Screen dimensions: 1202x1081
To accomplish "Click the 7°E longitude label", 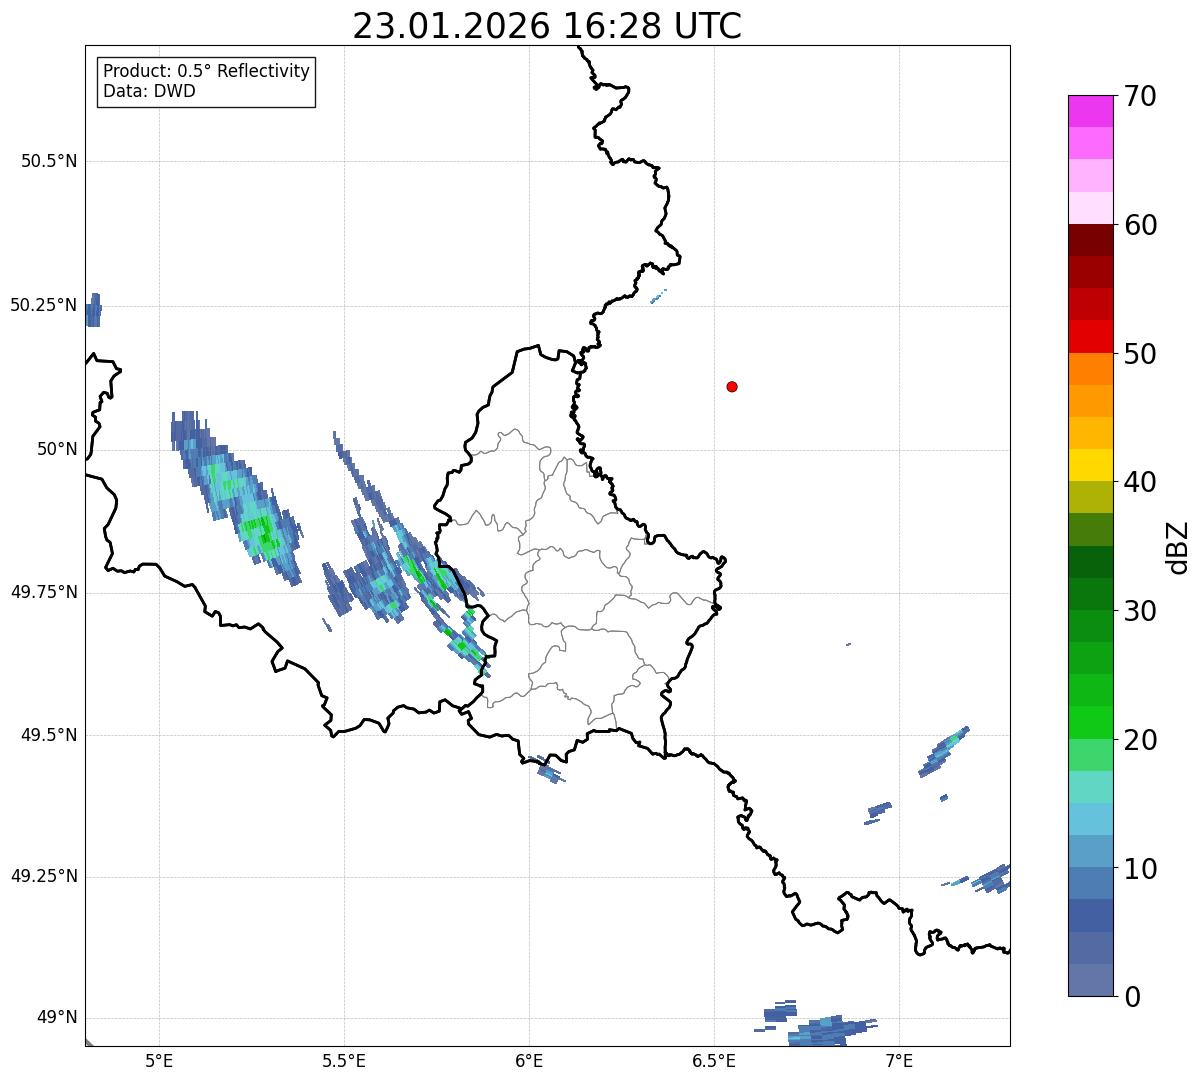I will click(x=899, y=1061).
